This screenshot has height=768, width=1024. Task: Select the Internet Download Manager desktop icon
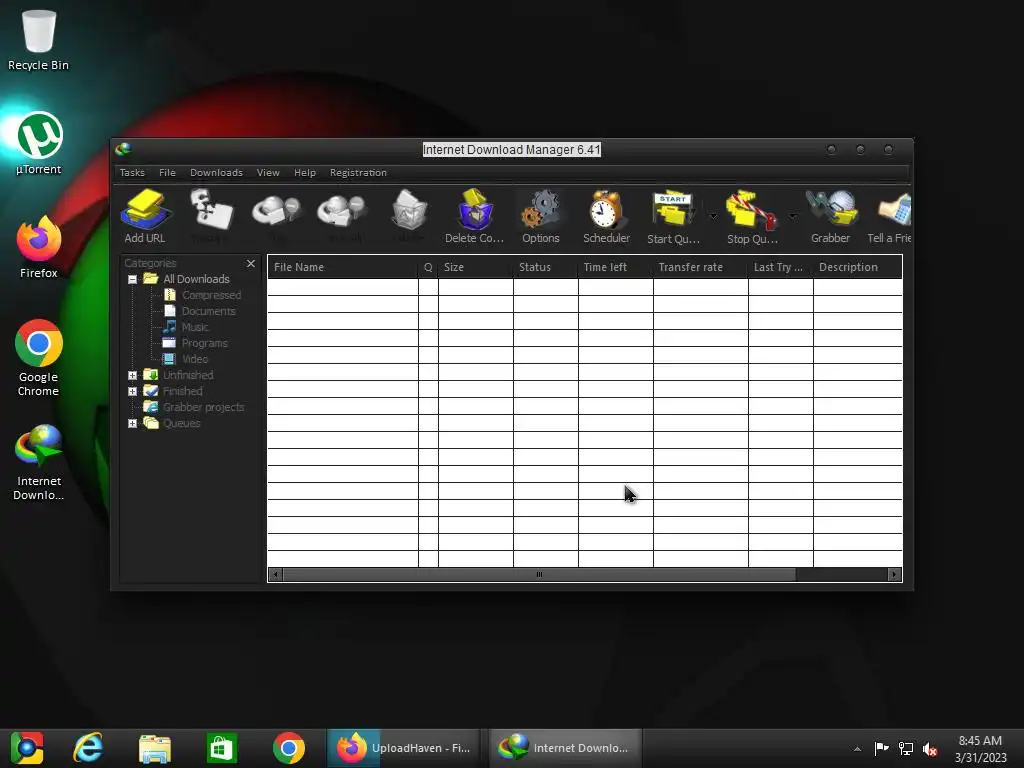[39, 462]
